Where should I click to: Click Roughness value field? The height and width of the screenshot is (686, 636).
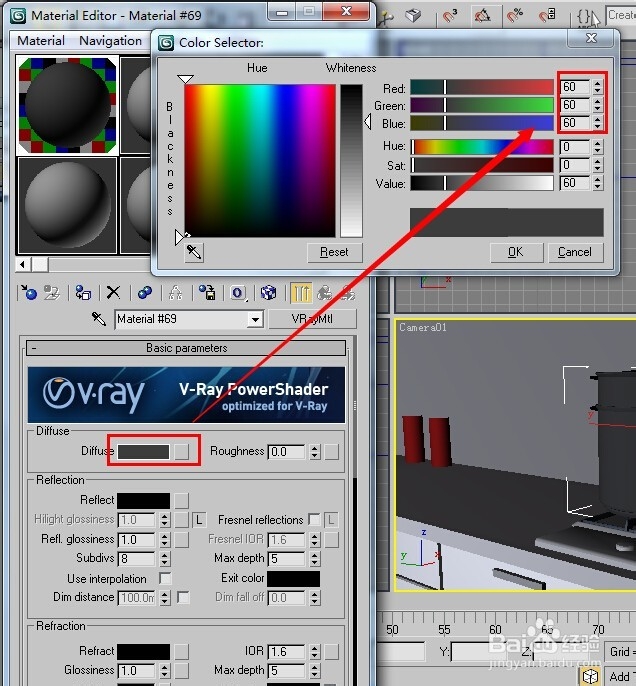pyautogui.click(x=287, y=452)
